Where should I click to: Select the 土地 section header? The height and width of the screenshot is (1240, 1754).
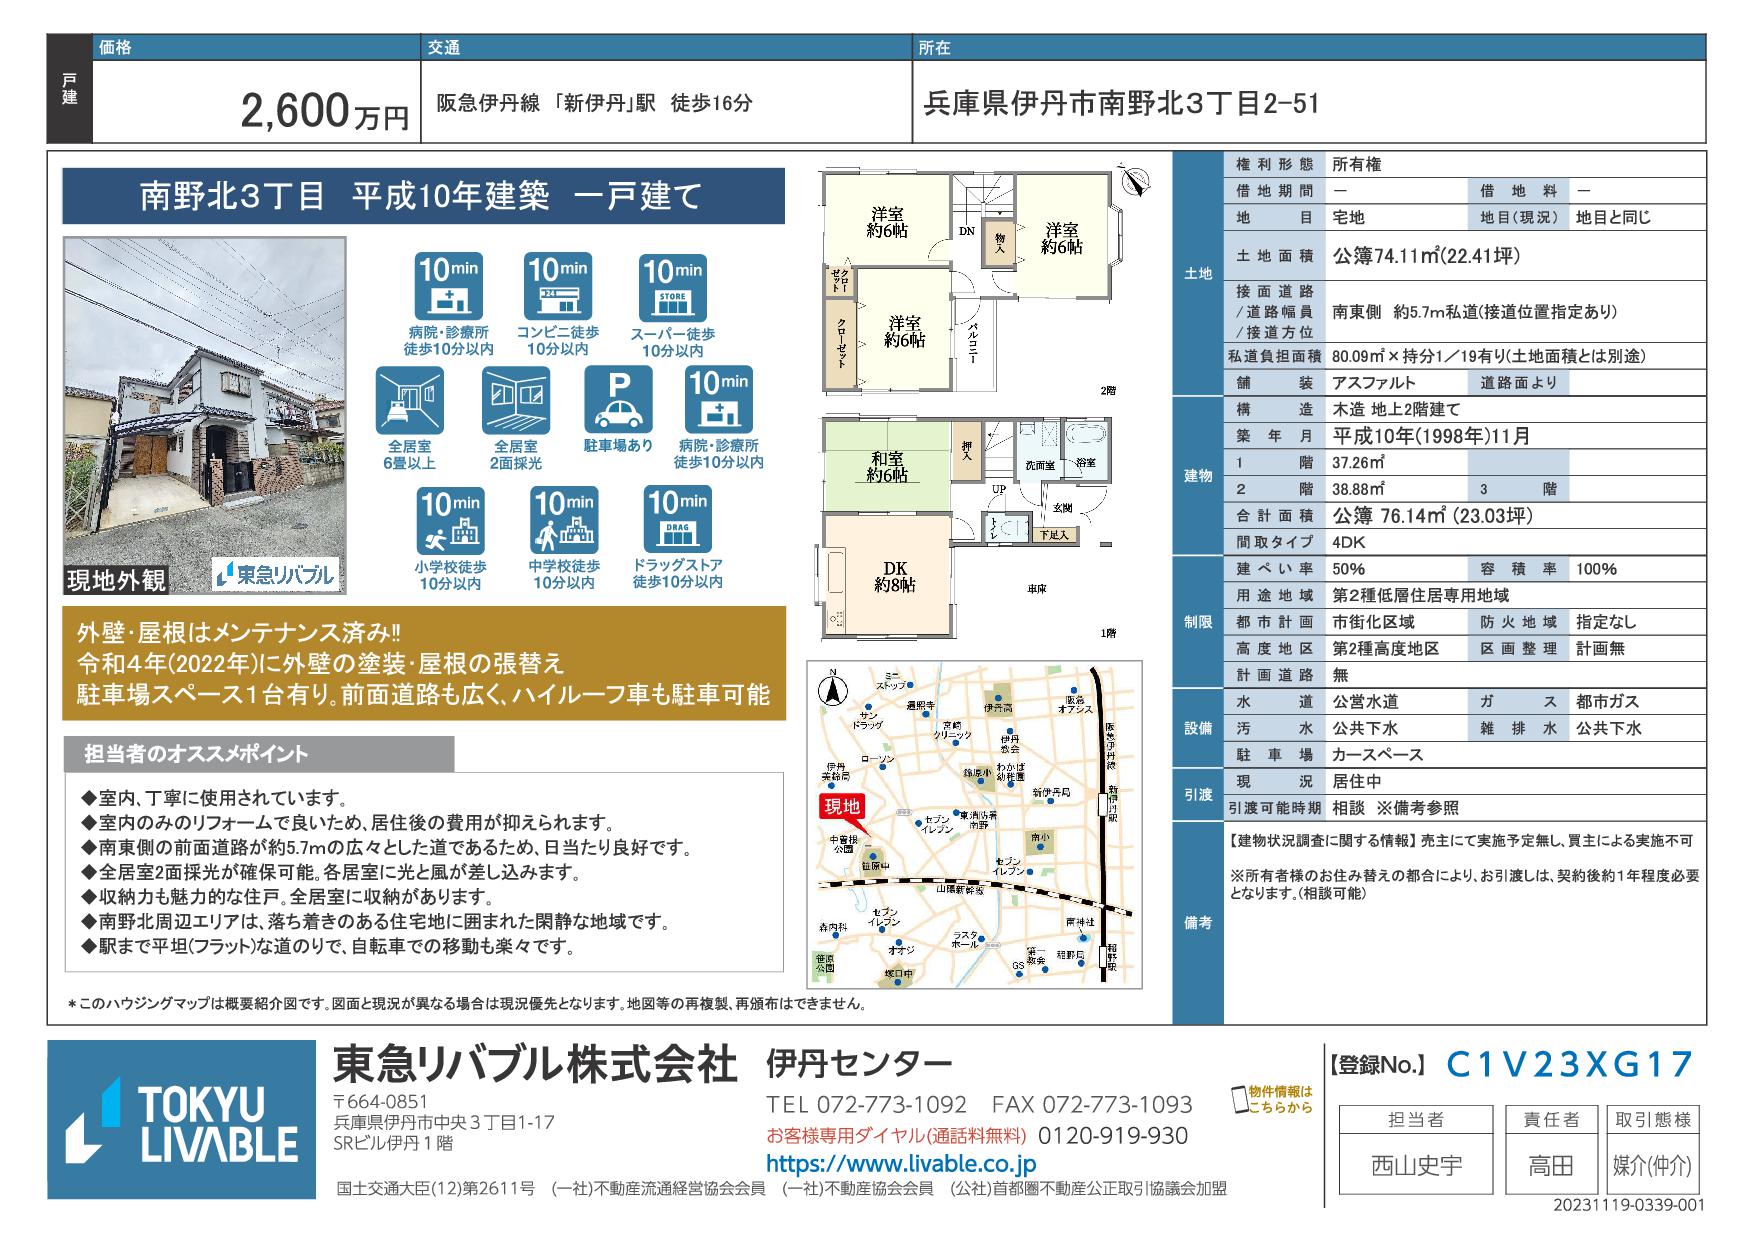click(x=1197, y=273)
